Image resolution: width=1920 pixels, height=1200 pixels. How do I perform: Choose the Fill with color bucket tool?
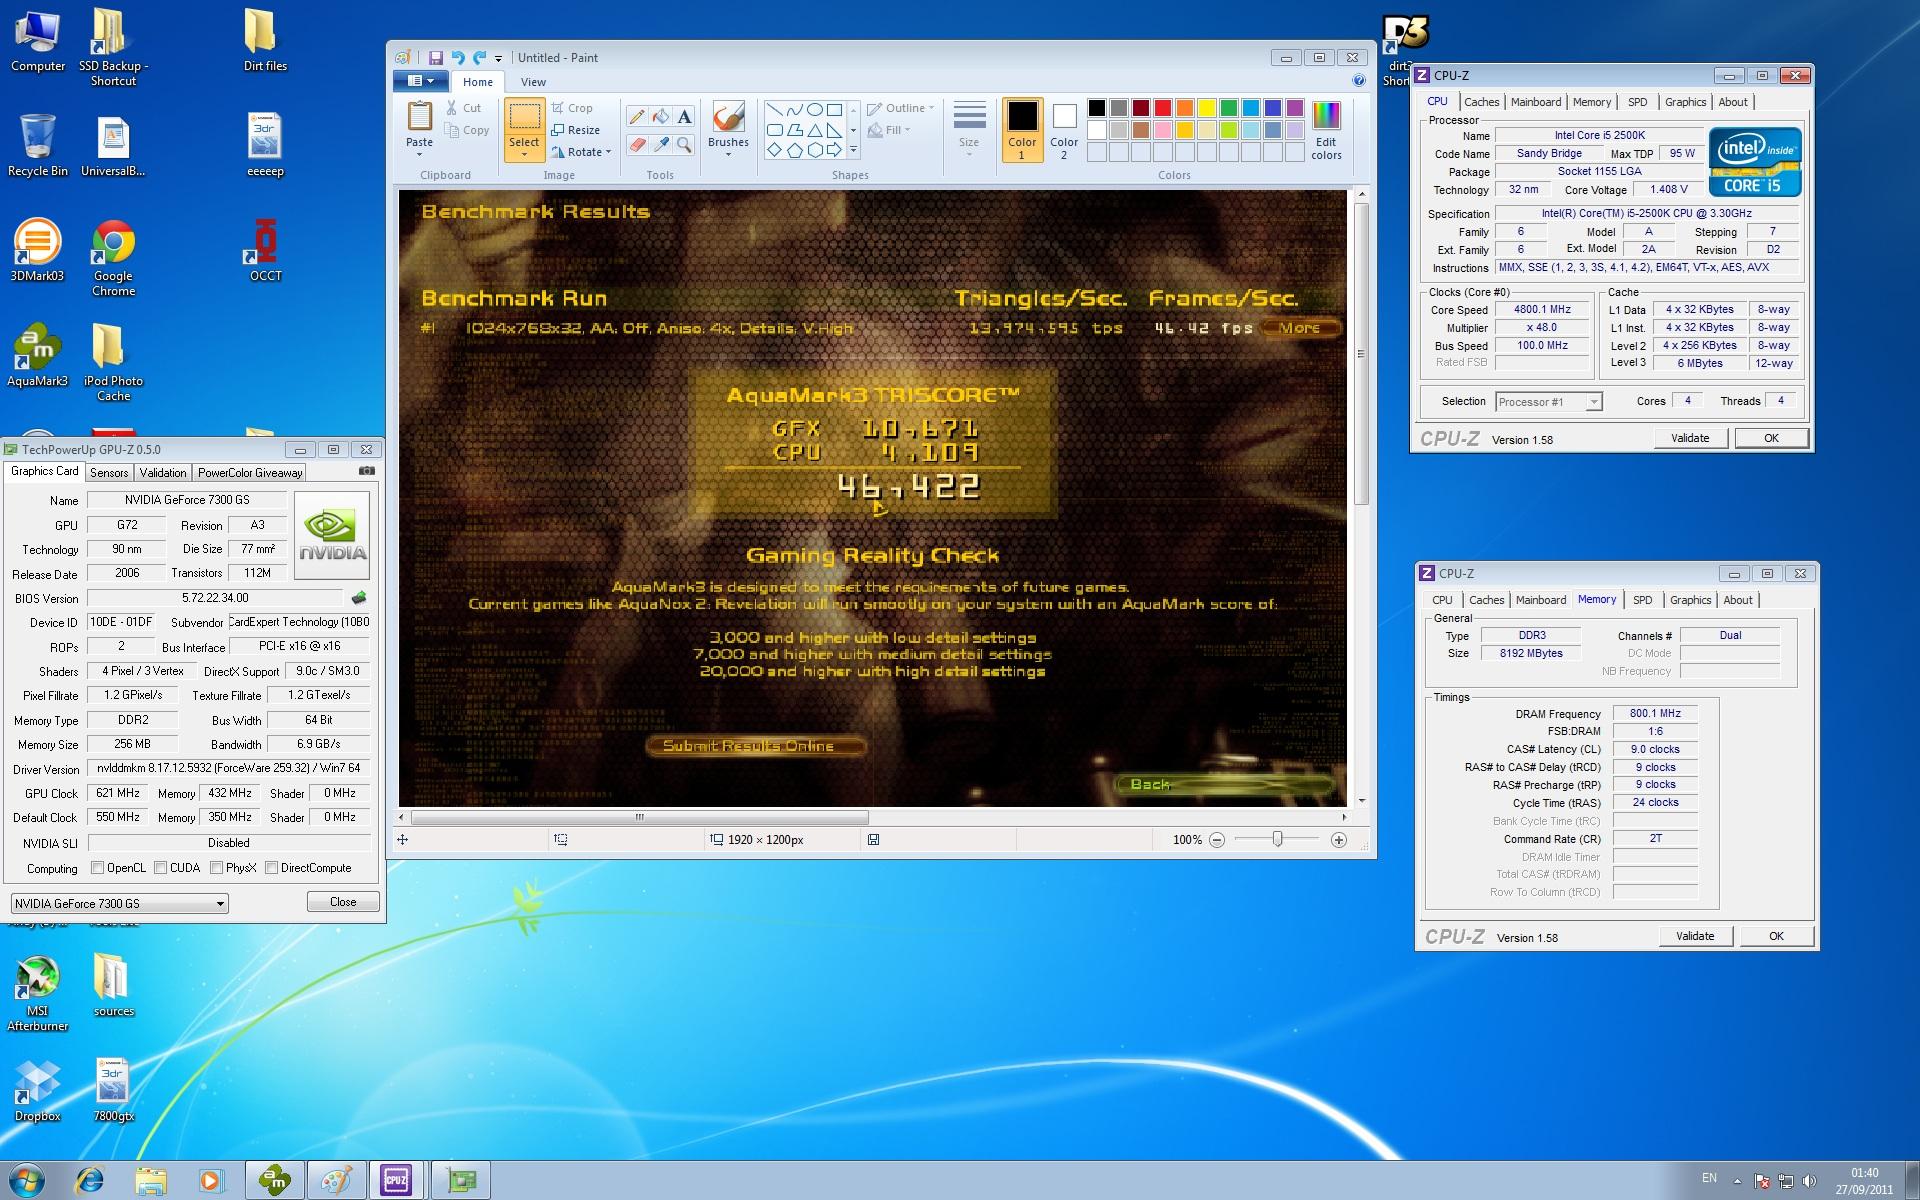[x=660, y=117]
